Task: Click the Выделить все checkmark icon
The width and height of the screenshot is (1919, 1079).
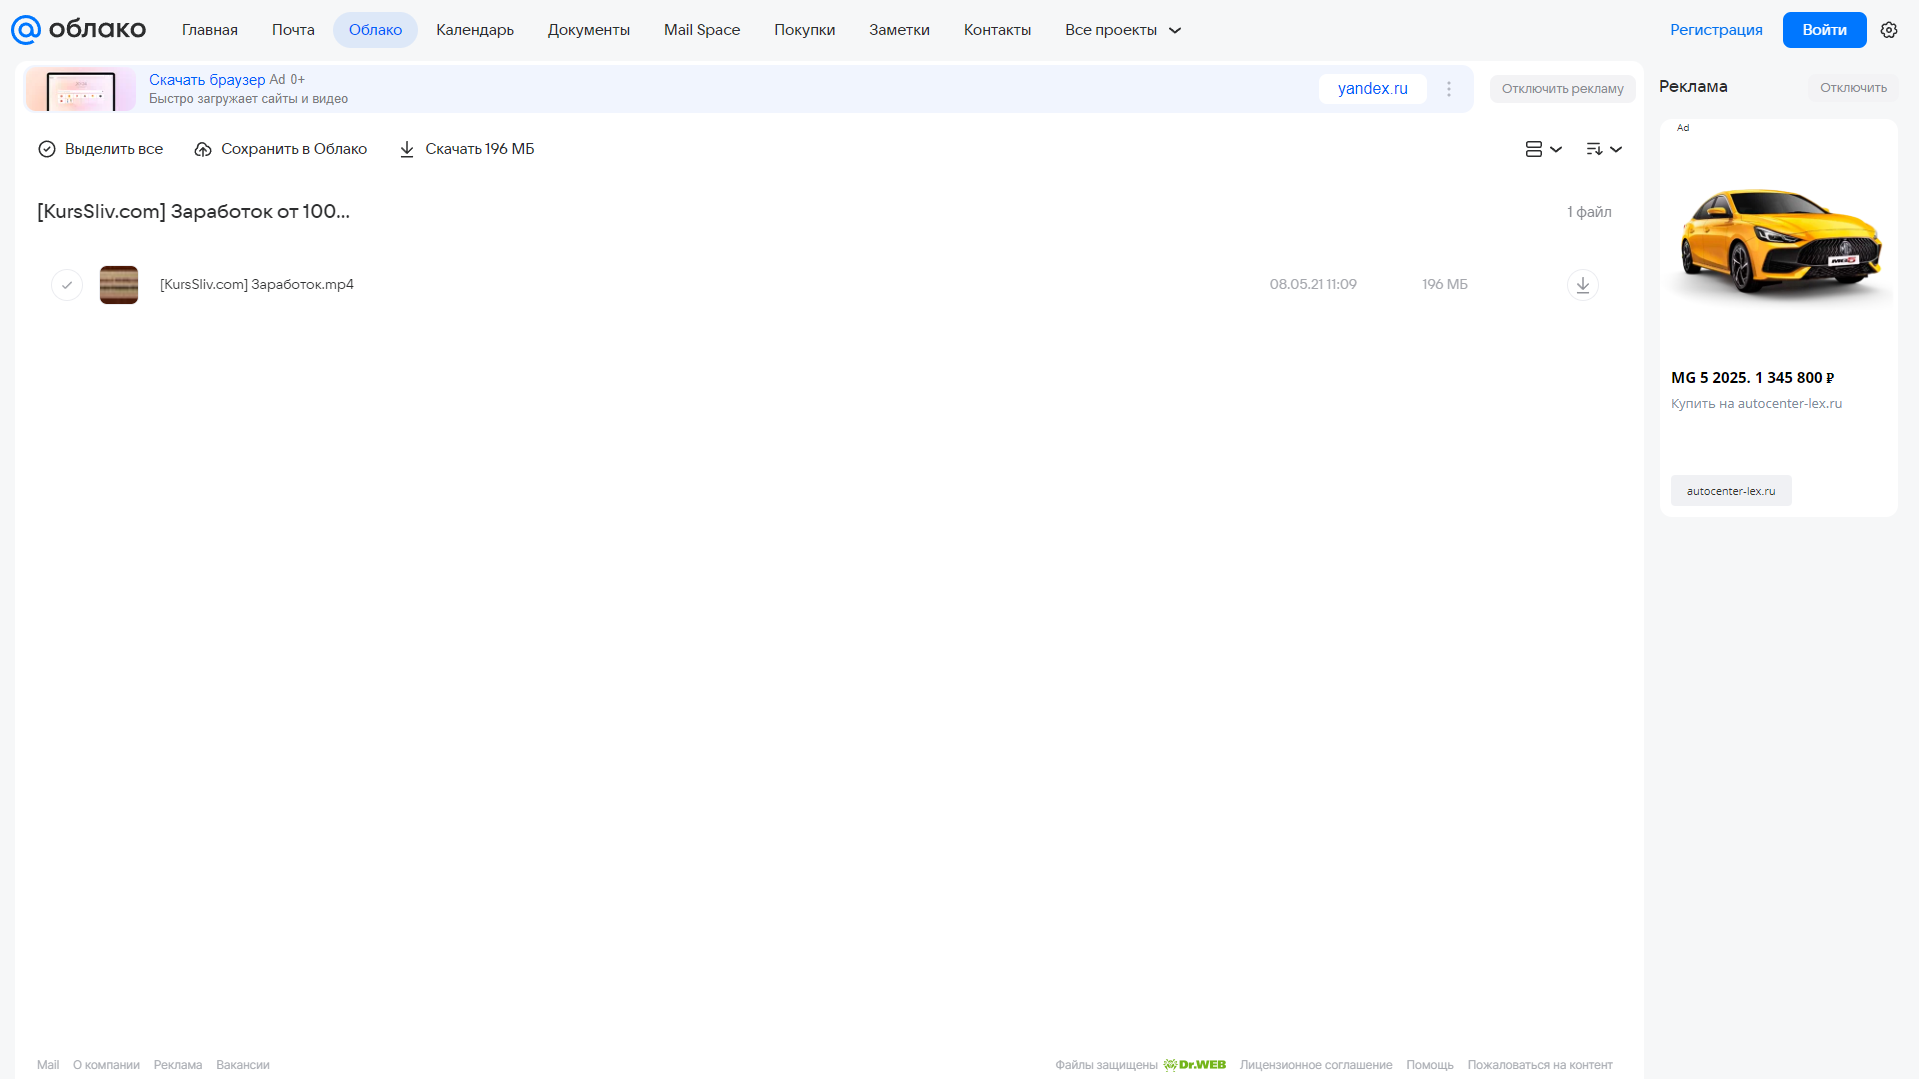Action: coord(47,149)
